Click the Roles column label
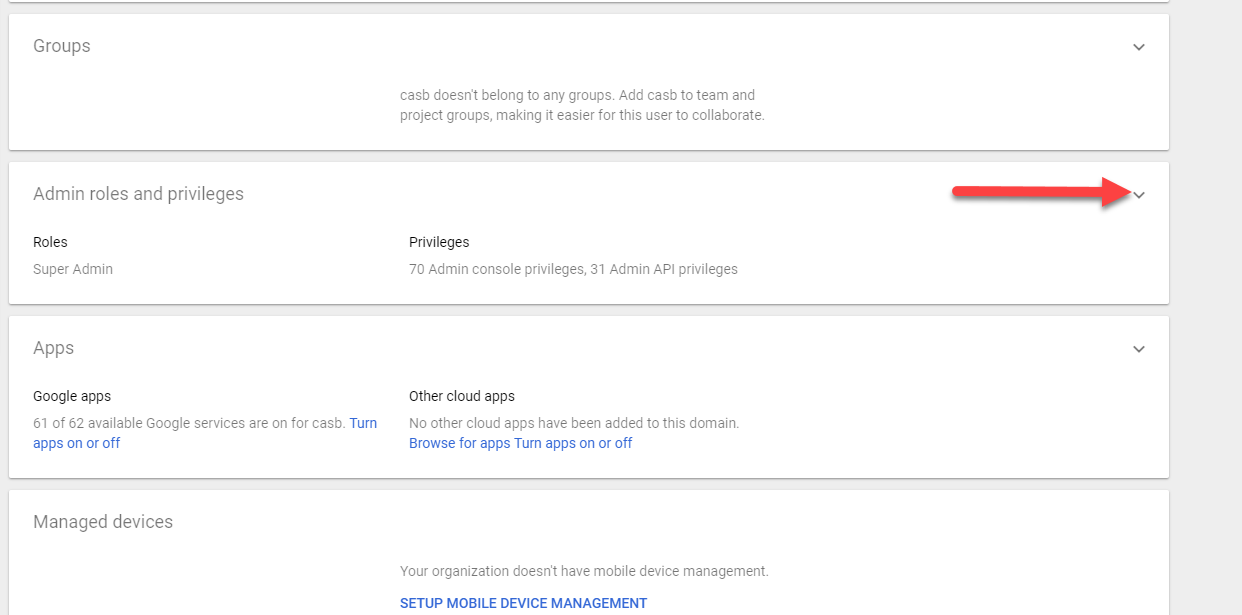Screen dimensions: 1242x615 (50, 242)
